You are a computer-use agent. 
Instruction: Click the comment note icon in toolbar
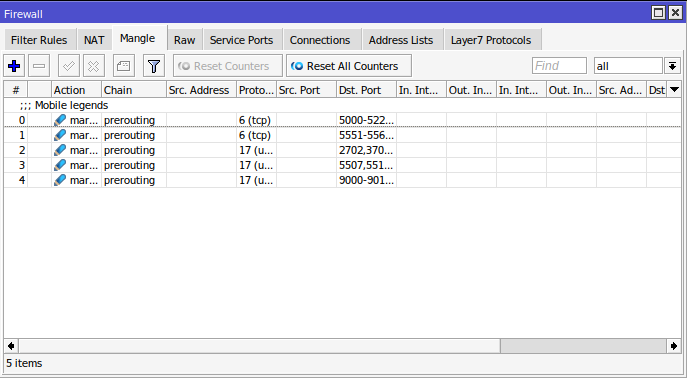tap(124, 66)
